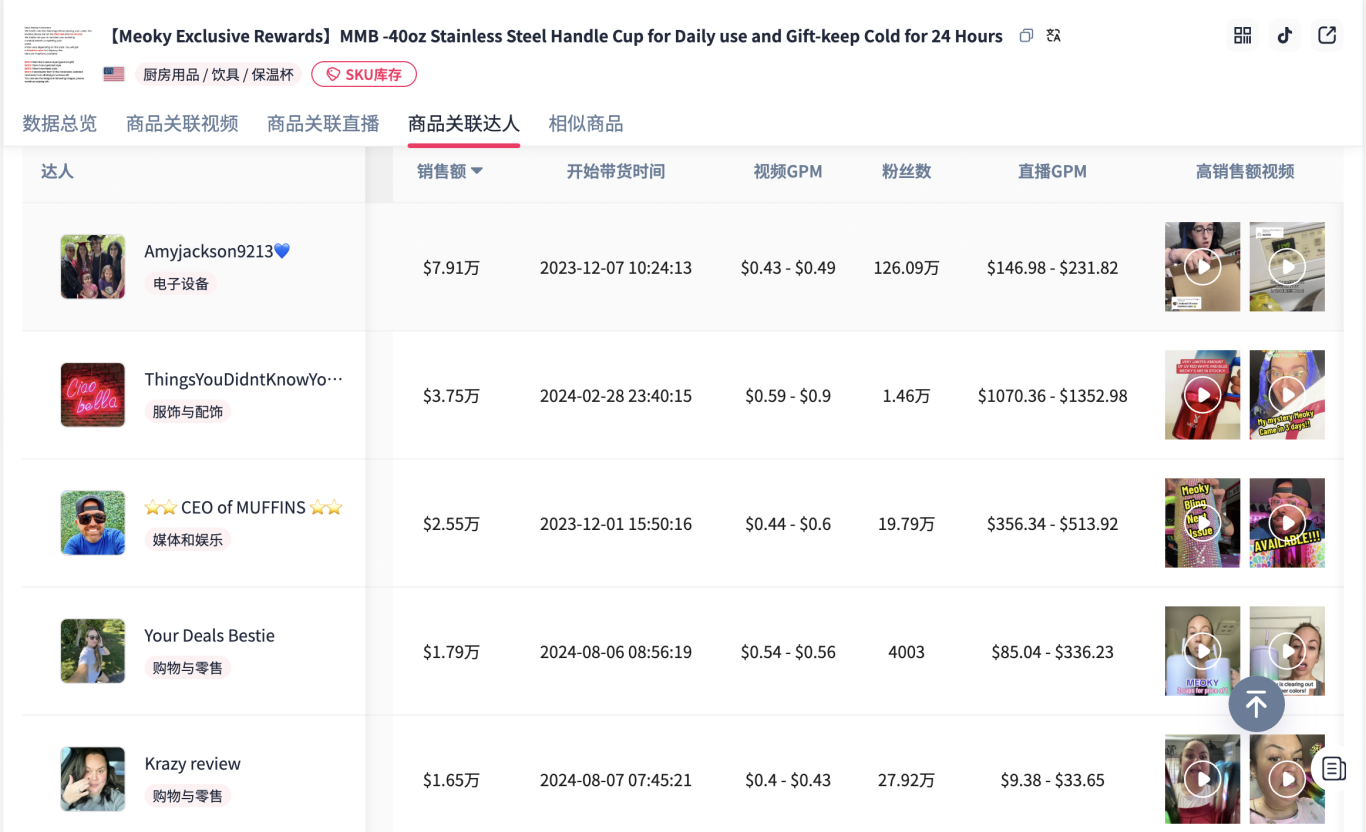
Task: Click the SKU库存 button
Action: coord(364,74)
